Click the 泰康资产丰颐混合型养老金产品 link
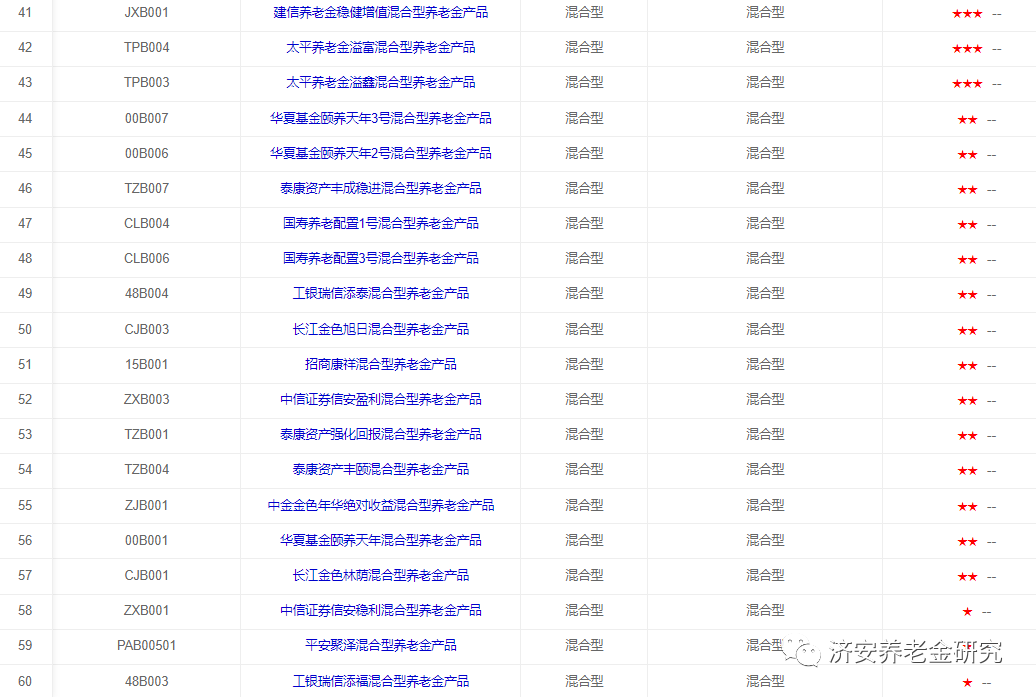The image size is (1036, 697). coord(381,469)
